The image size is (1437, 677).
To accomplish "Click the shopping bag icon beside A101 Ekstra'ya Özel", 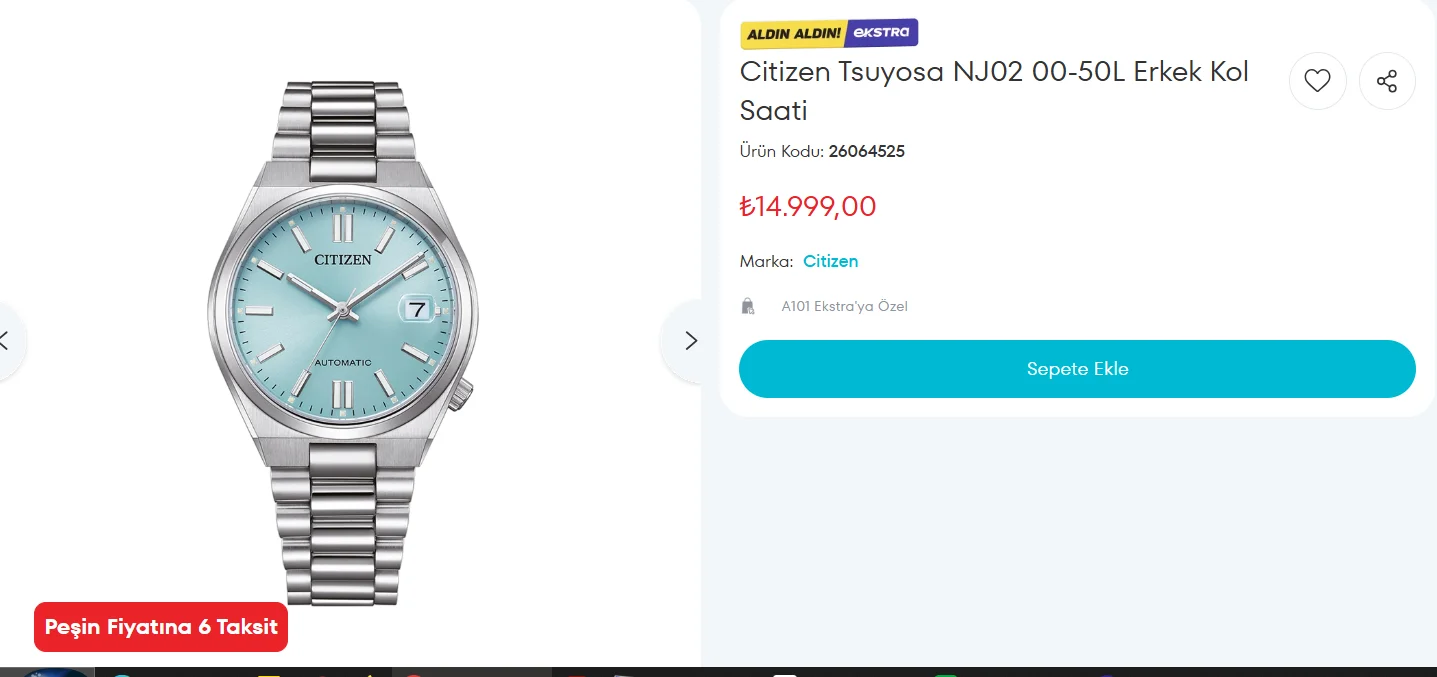I will pos(747,306).
